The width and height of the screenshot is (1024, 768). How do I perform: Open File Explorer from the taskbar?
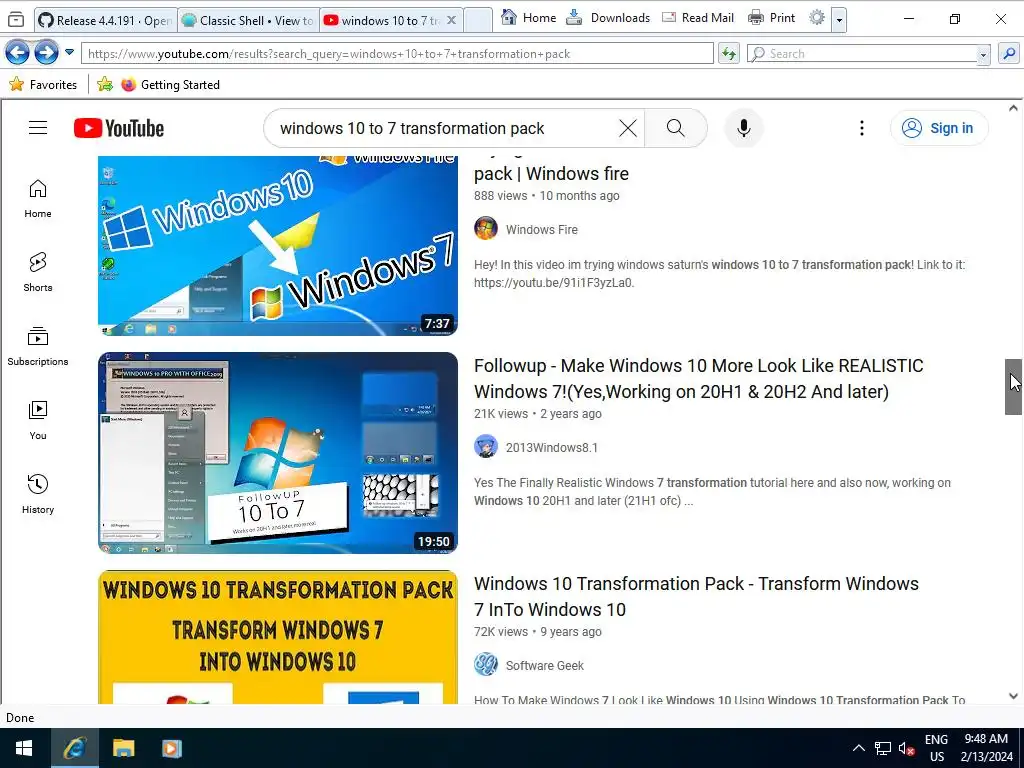coord(123,748)
